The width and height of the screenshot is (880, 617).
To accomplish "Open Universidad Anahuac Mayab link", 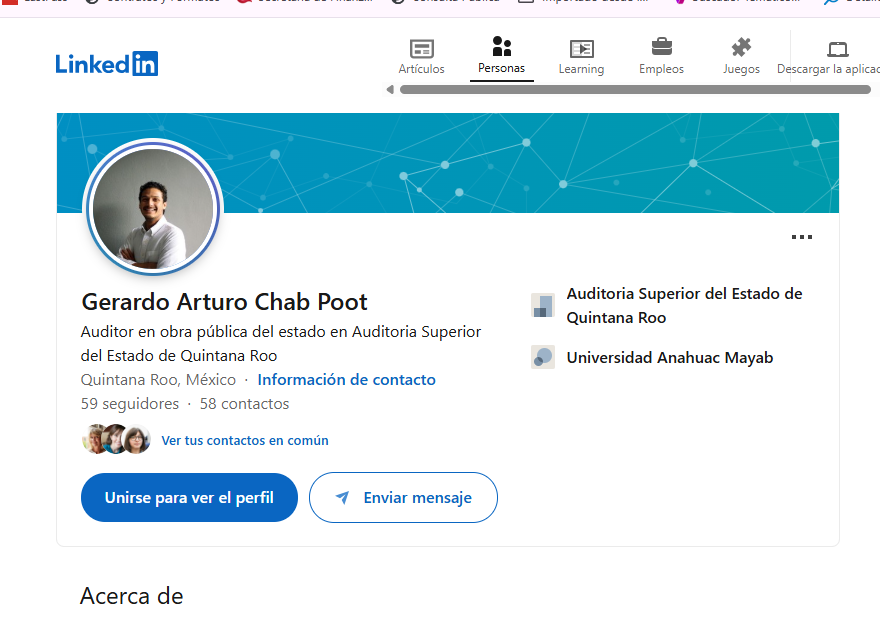I will pos(670,358).
